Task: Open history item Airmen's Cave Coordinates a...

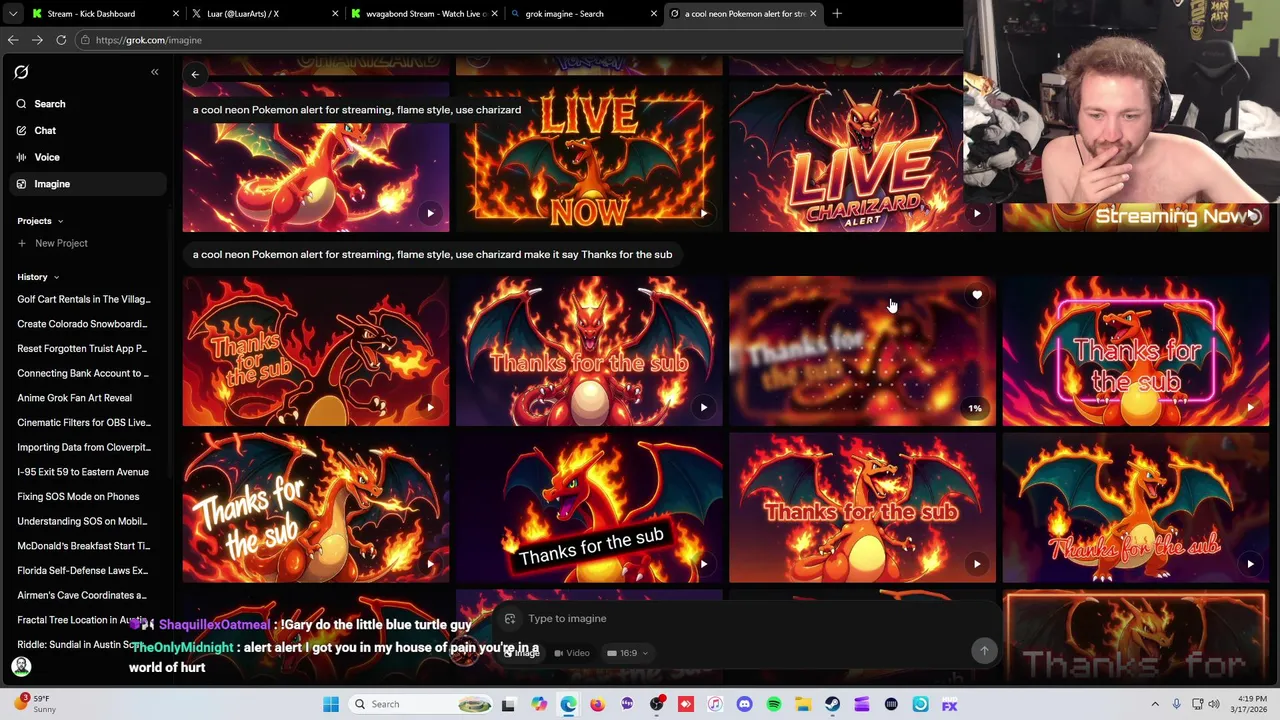Action: tap(82, 595)
